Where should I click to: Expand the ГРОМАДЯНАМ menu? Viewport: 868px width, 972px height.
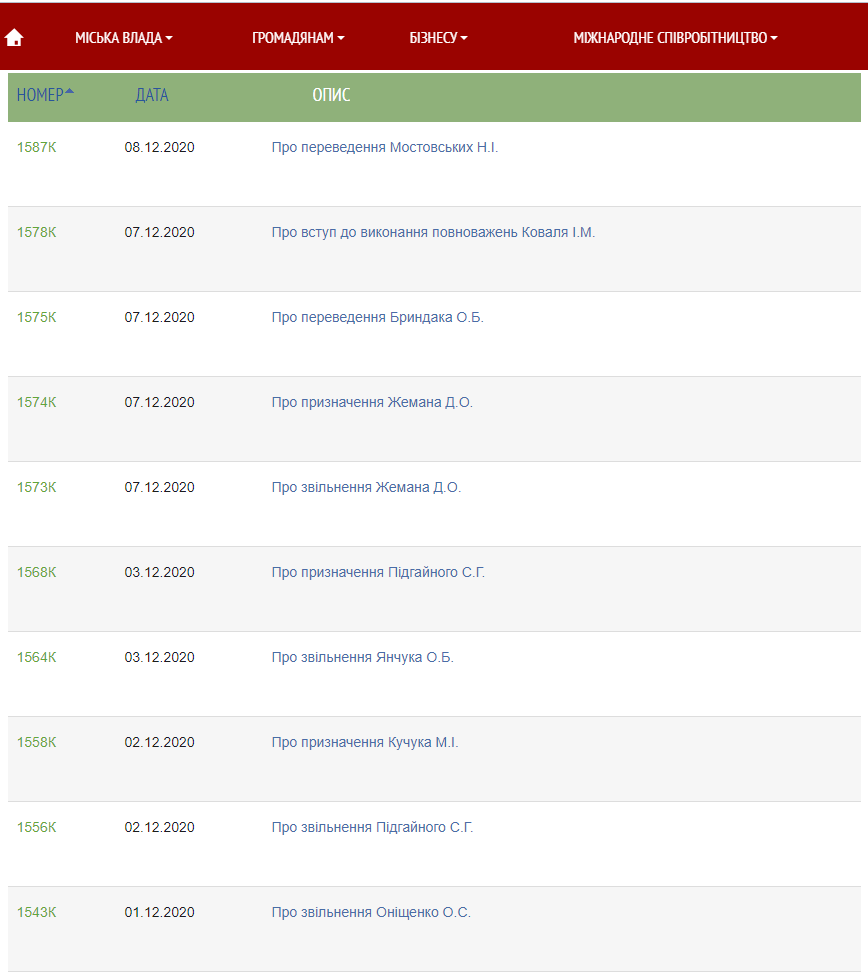coord(298,38)
